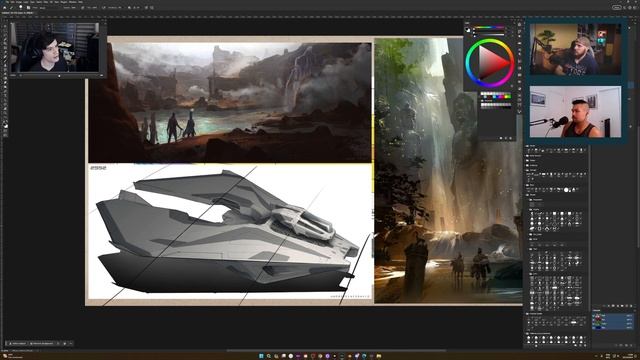Image resolution: width=640 pixels, height=360 pixels.
Task: Click the Navigator zoom-in mountain icon
Action: pyautogui.click(x=102, y=76)
